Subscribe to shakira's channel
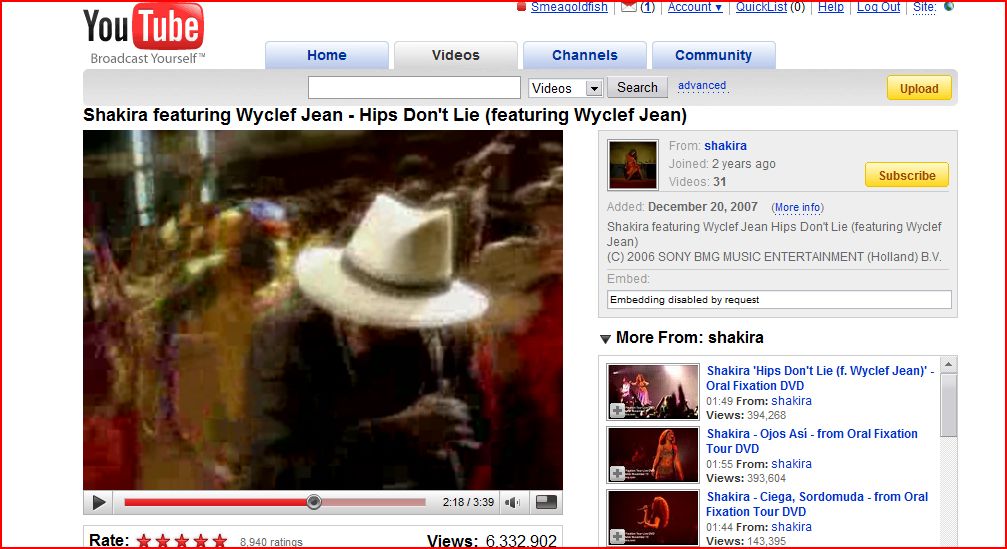The width and height of the screenshot is (1007, 549). tap(907, 175)
